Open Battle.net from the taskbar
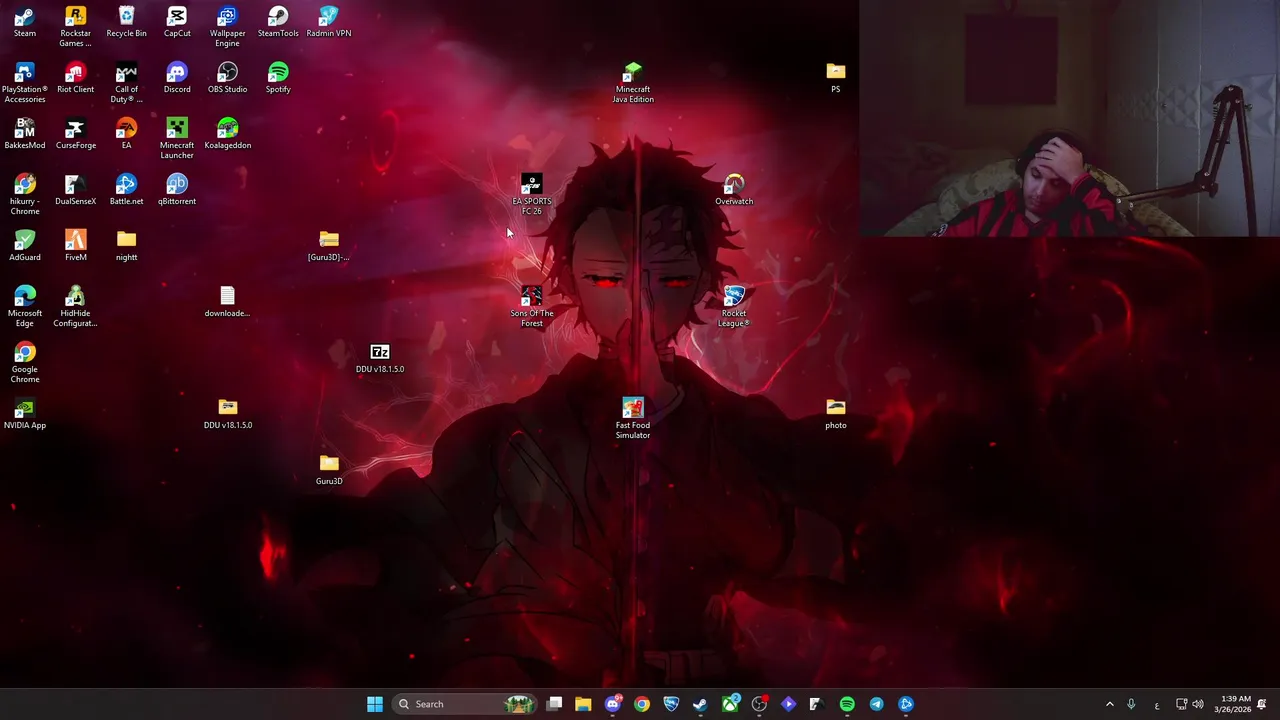 [x=906, y=704]
